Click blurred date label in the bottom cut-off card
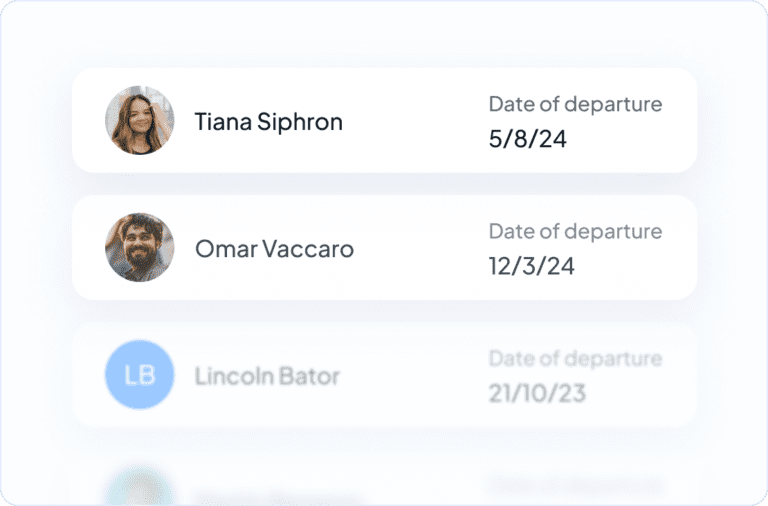 coord(576,485)
